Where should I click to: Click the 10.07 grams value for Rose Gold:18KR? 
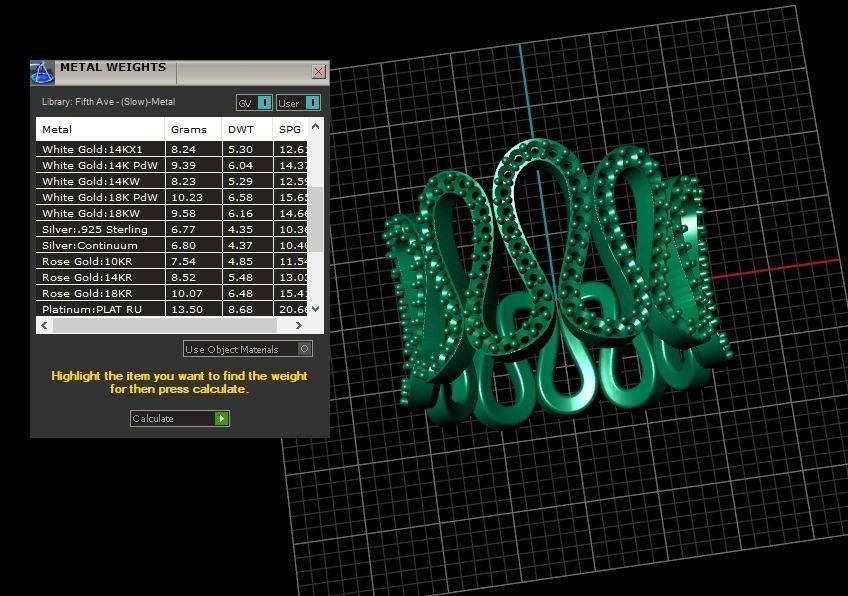187,294
